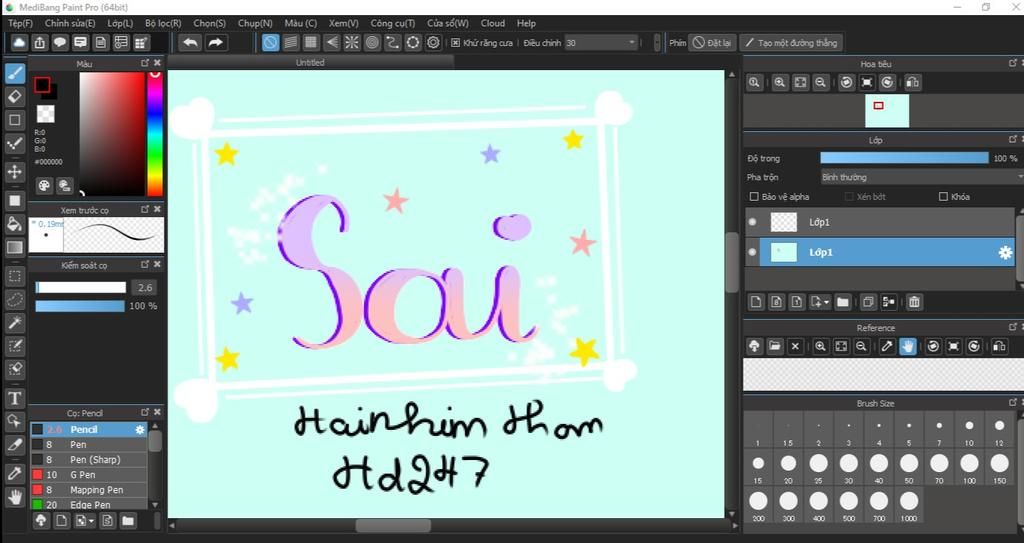Enable the concentric circle snap guide
This screenshot has width=1024, height=543.
[x=372, y=43]
